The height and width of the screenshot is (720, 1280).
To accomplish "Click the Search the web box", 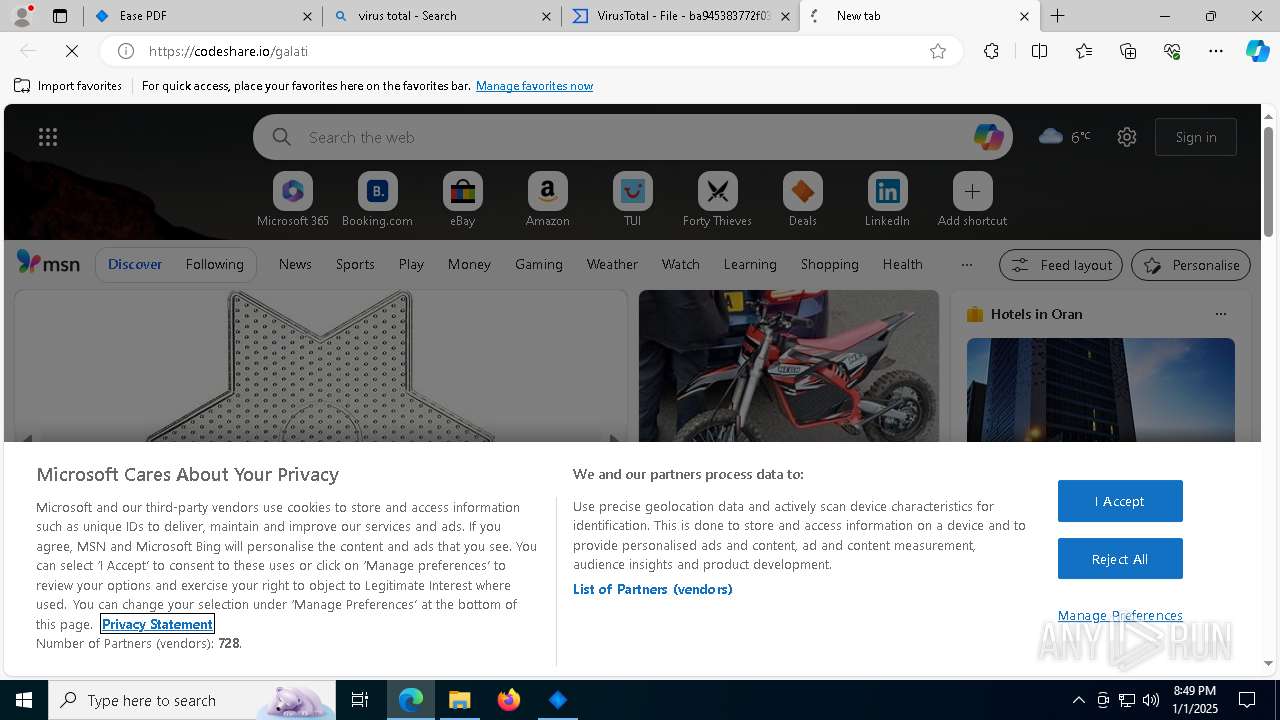I will pyautogui.click(x=632, y=137).
